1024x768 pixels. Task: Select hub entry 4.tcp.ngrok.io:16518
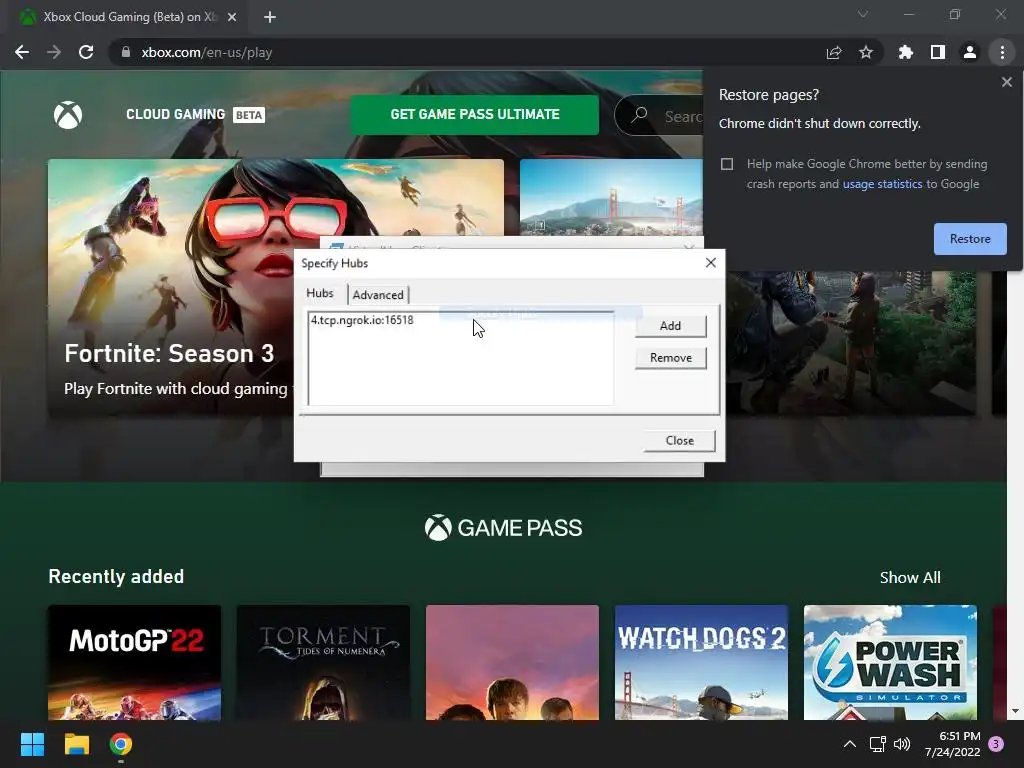click(362, 320)
